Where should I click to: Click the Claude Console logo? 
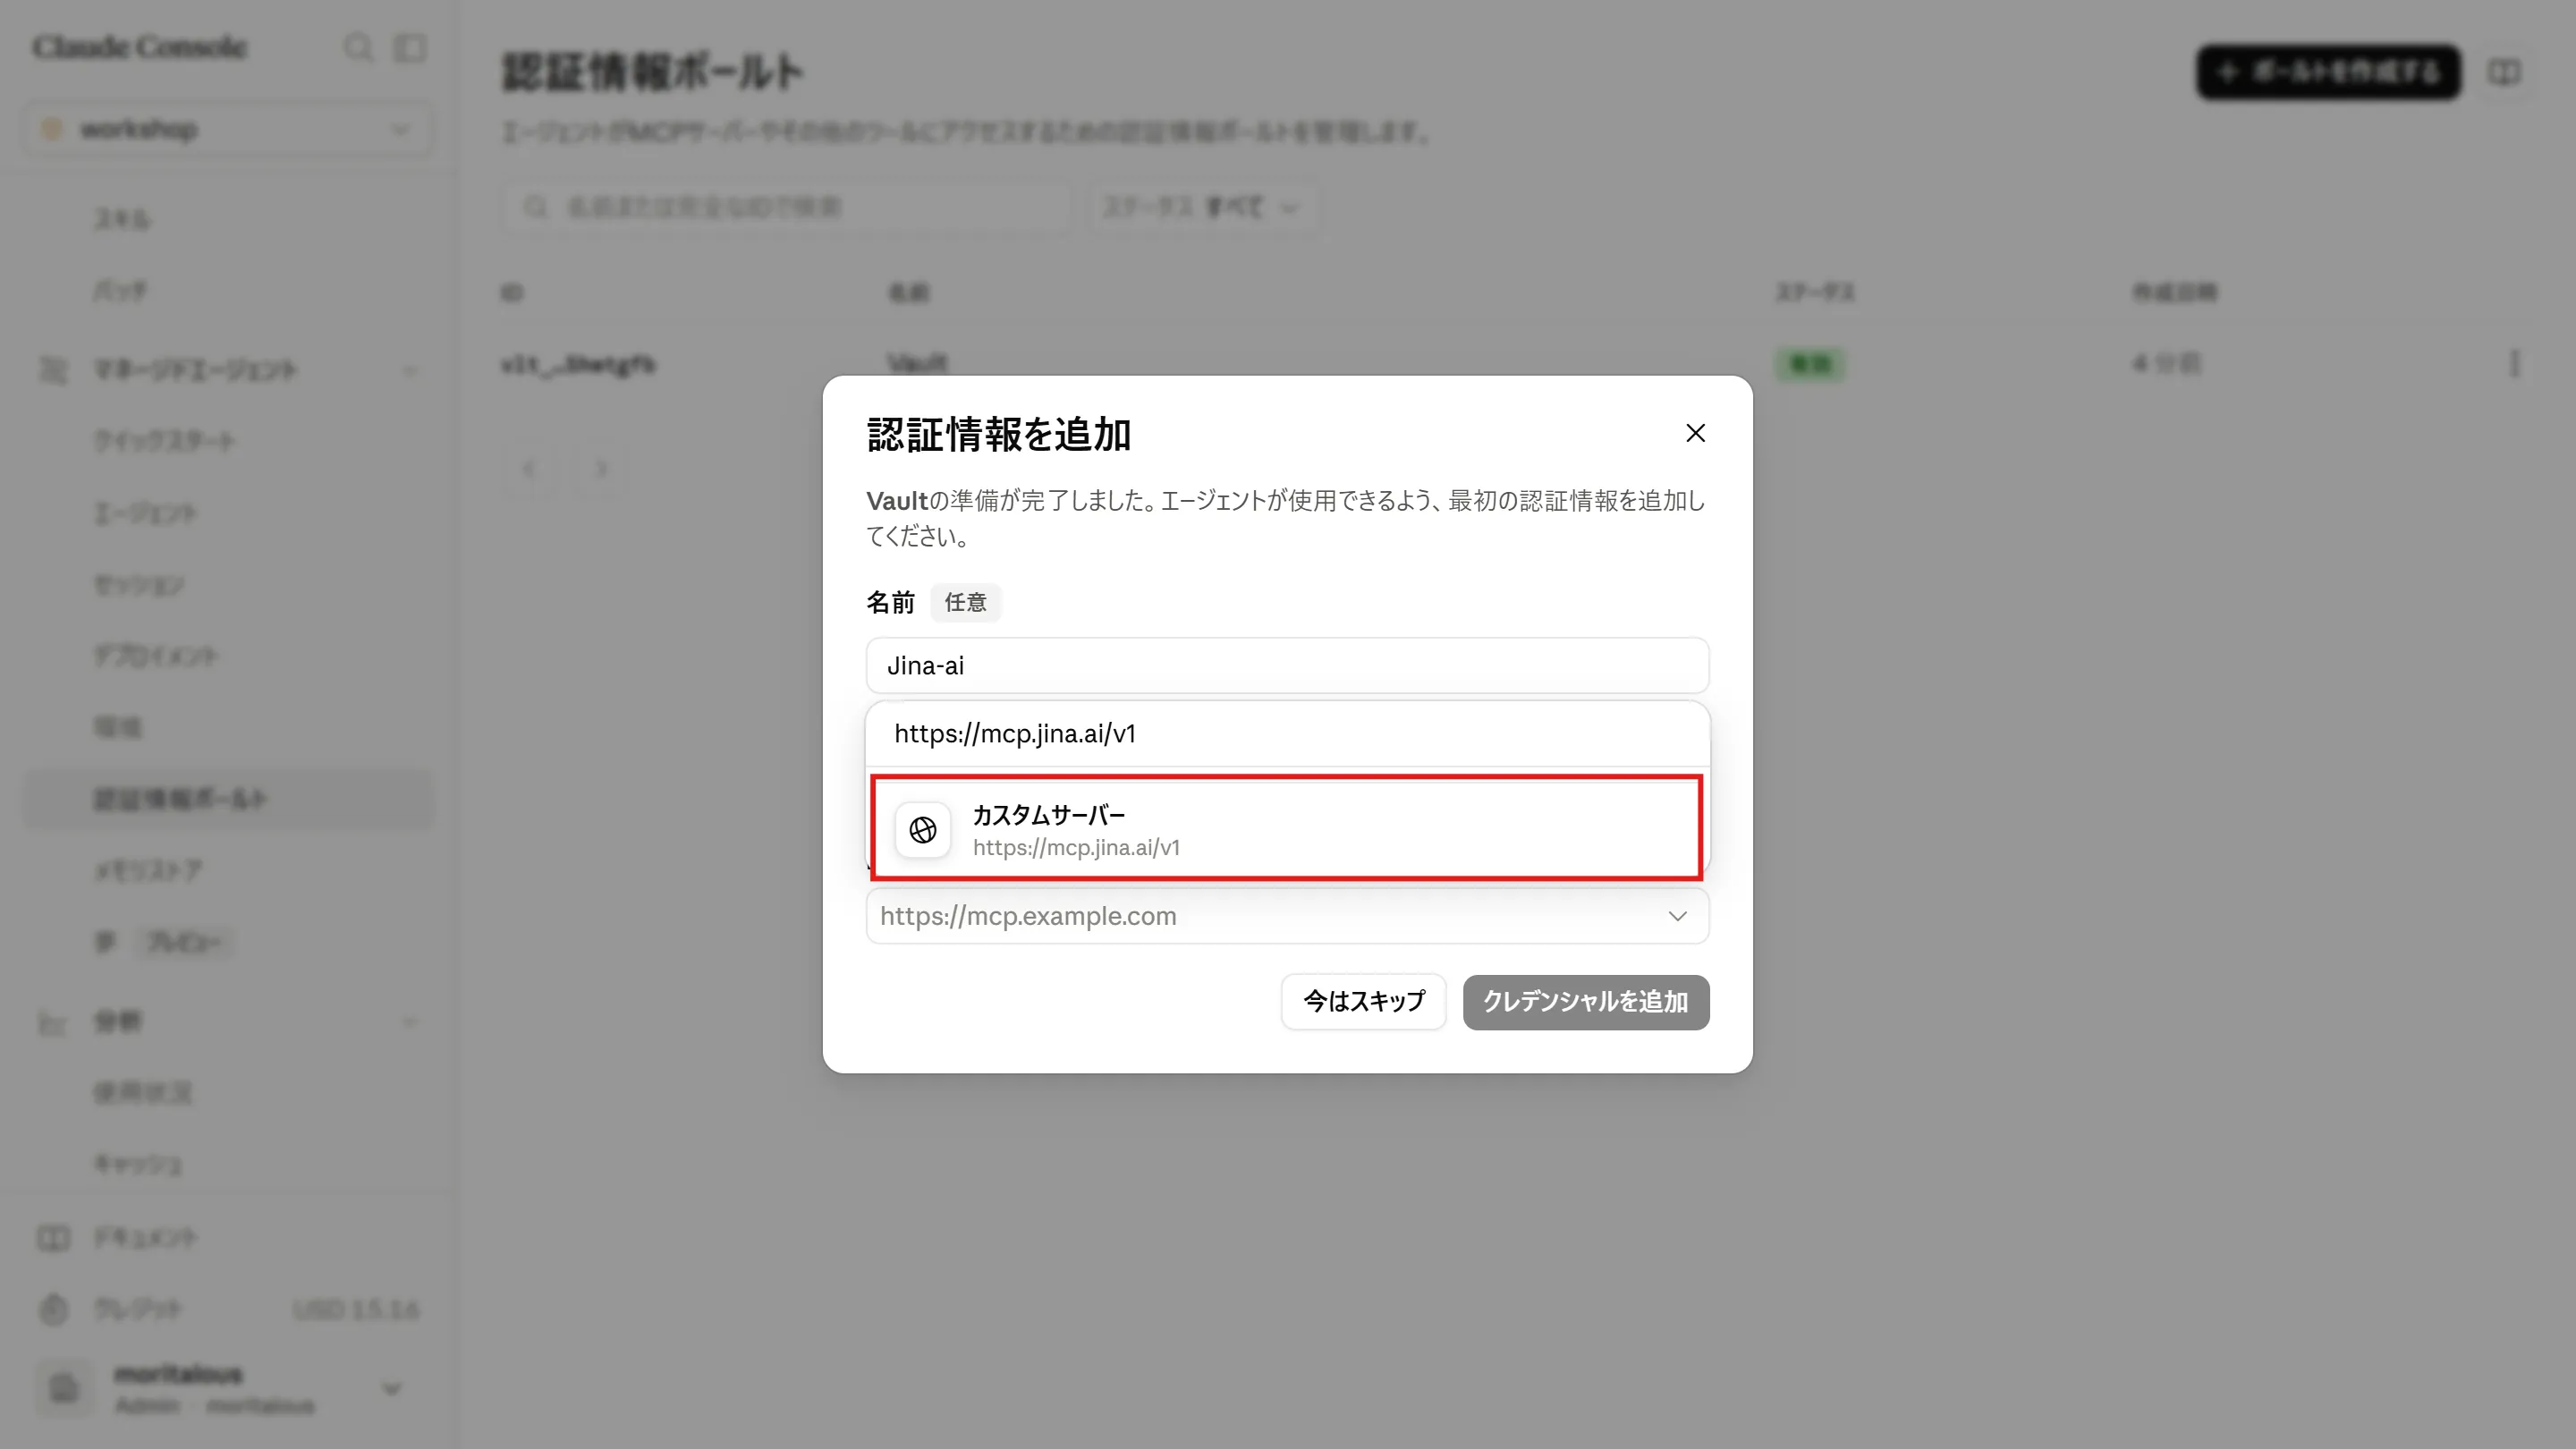coord(139,47)
